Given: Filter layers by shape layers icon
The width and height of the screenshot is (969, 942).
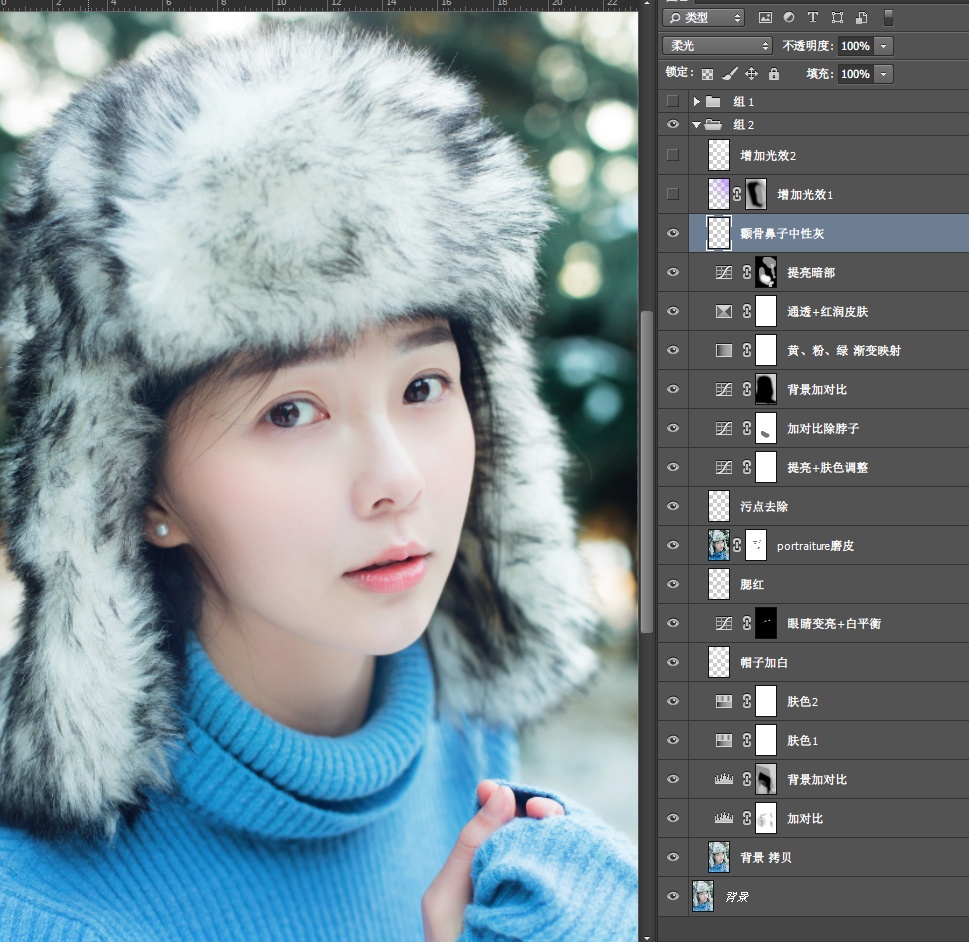Looking at the screenshot, I should pyautogui.click(x=837, y=17).
